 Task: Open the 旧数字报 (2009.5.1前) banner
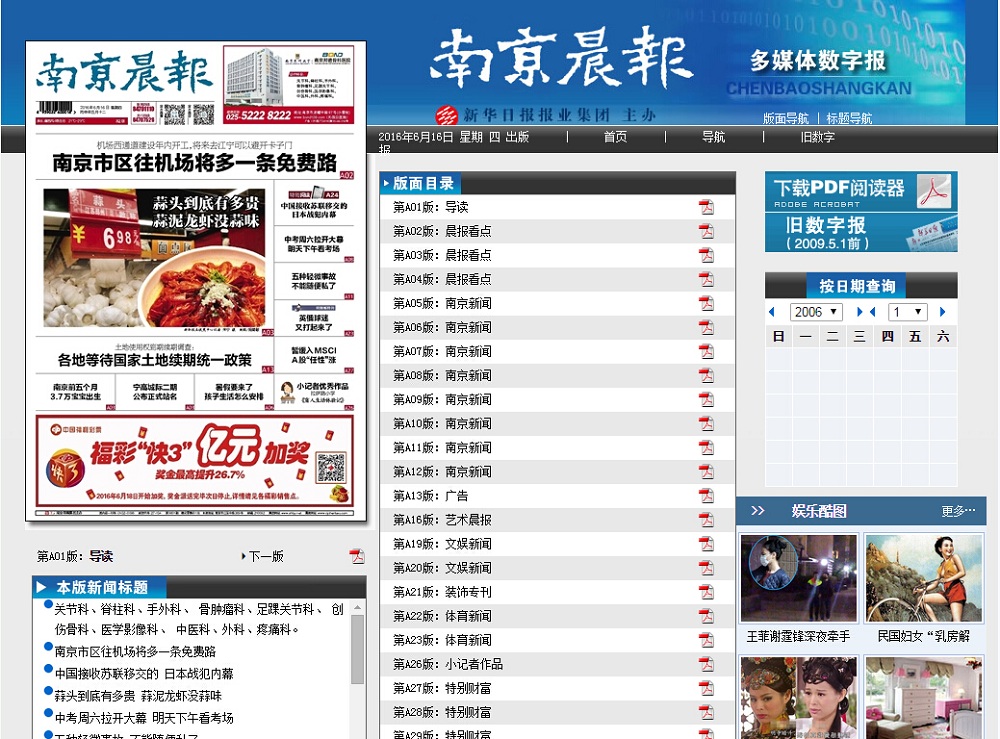coord(861,233)
